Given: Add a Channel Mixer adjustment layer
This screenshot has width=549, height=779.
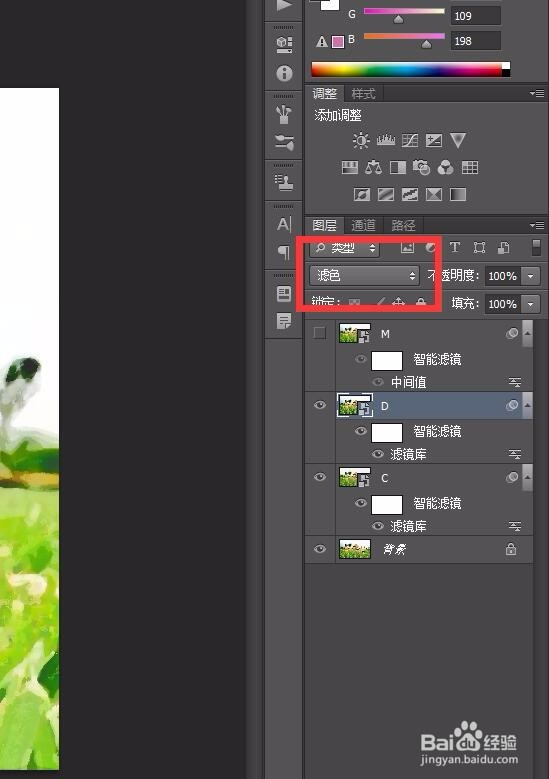Looking at the screenshot, I should (x=445, y=167).
